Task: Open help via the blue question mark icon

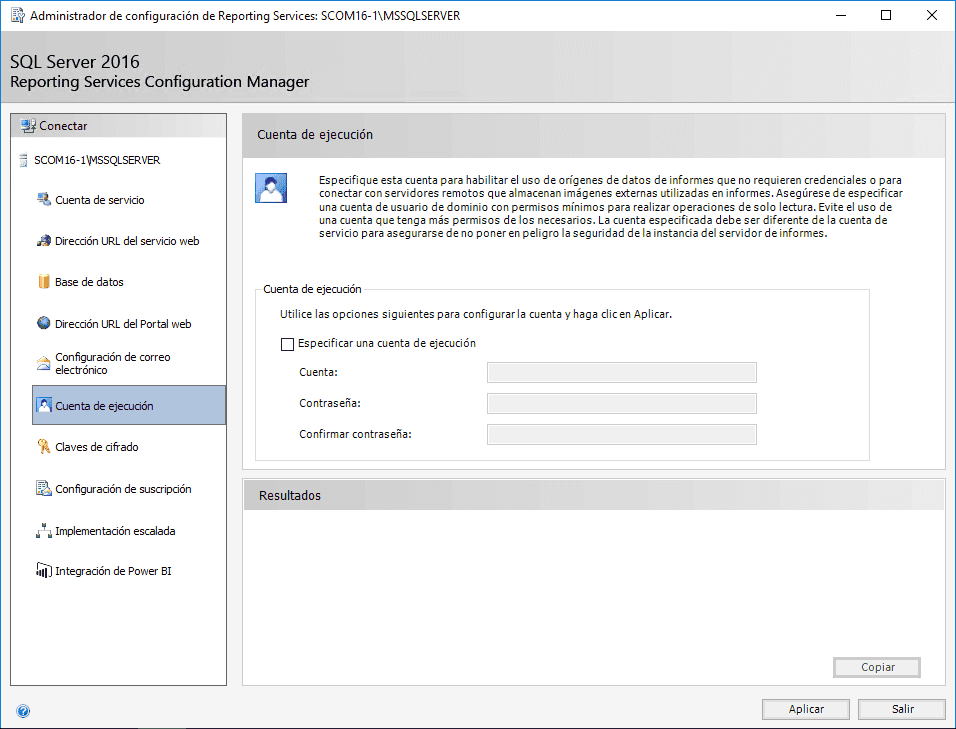Action: [x=23, y=711]
